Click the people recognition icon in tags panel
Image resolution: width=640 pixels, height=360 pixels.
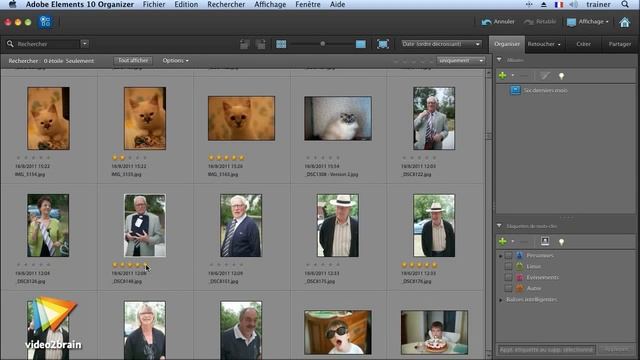(x=545, y=241)
